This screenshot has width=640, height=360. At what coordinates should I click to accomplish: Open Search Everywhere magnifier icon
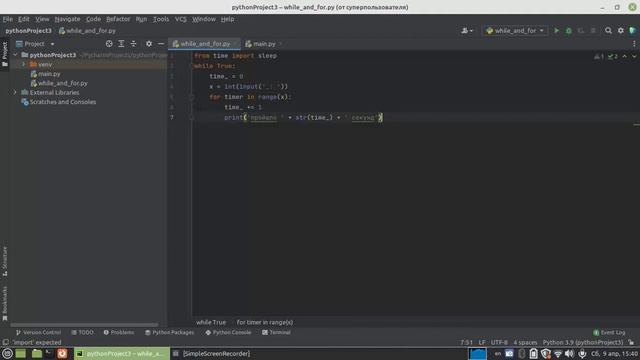point(608,31)
